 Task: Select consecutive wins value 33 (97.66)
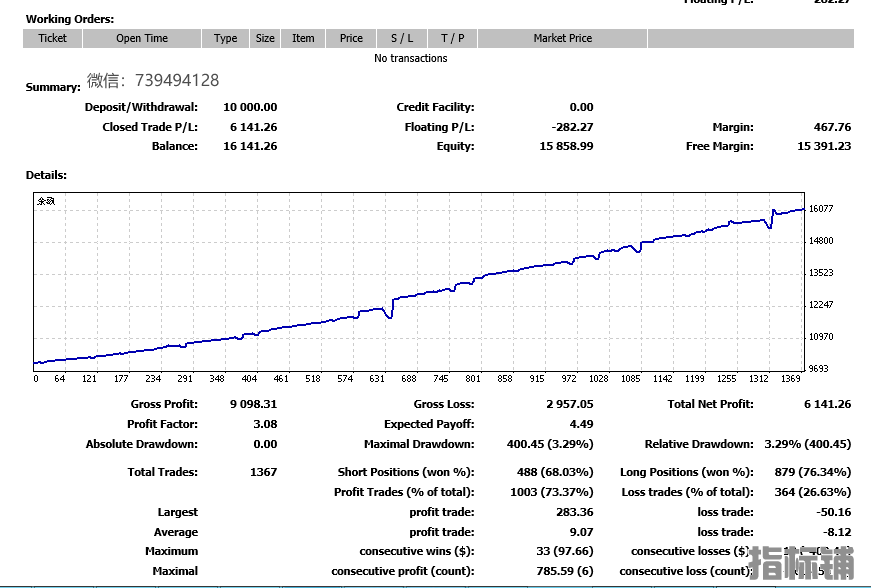pos(564,551)
